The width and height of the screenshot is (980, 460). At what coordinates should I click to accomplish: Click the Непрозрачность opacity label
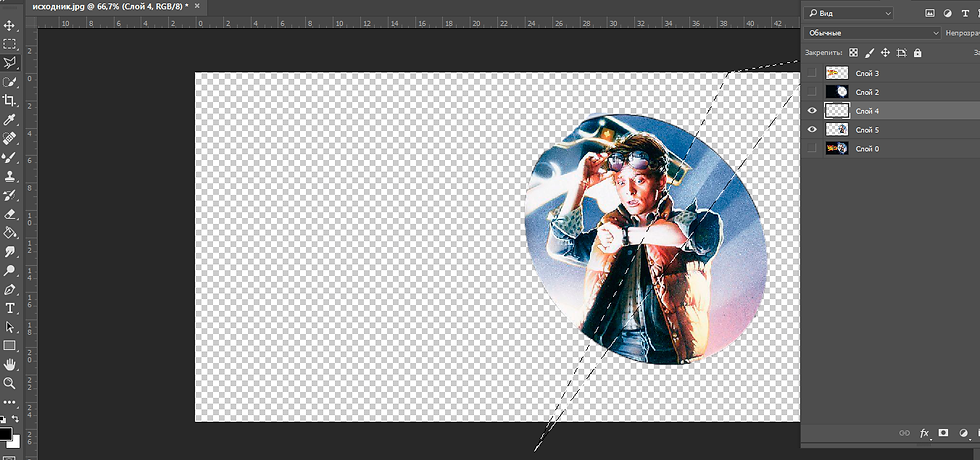pos(962,32)
